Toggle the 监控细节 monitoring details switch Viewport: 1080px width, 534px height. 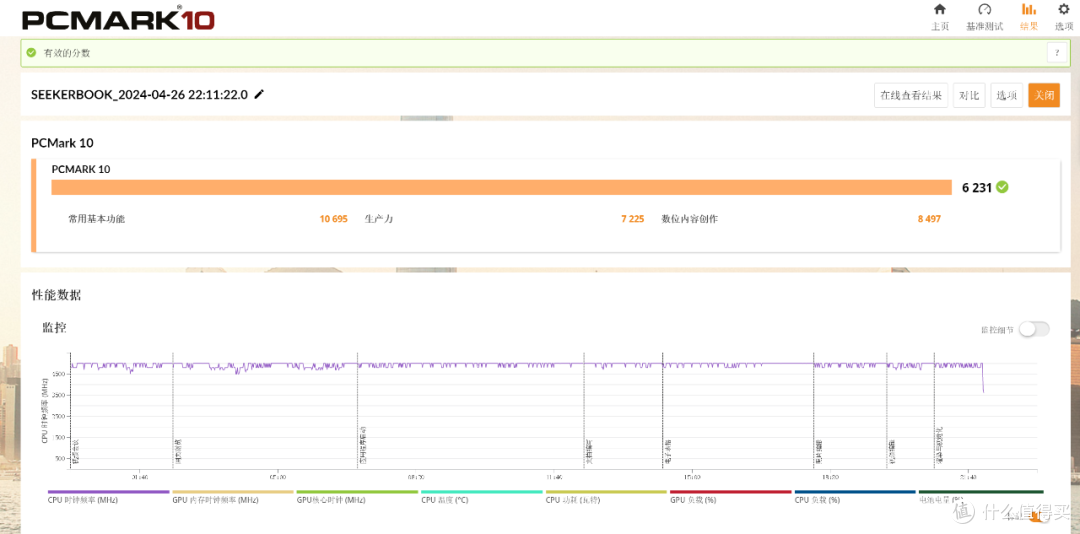(1035, 329)
